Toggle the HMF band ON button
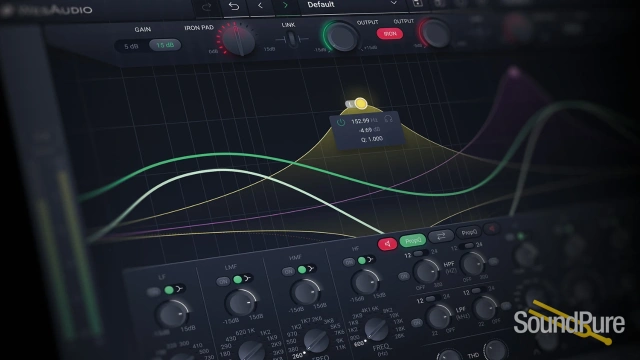This screenshot has height=360, width=640. pyautogui.click(x=288, y=272)
